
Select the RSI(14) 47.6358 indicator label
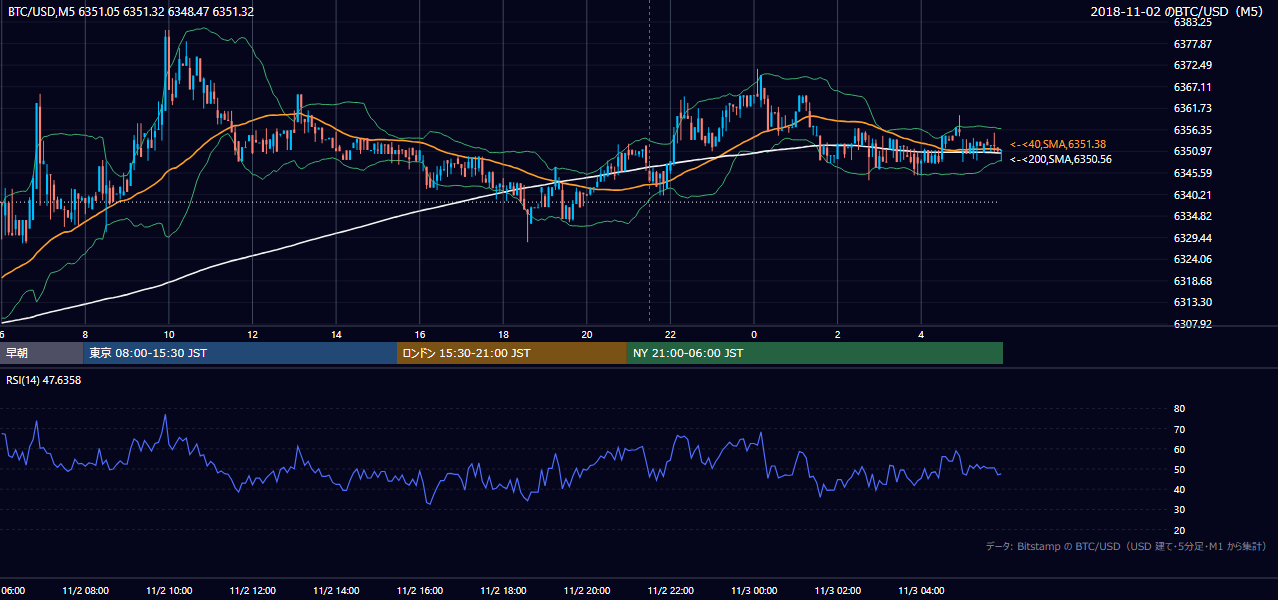pyautogui.click(x=44, y=380)
